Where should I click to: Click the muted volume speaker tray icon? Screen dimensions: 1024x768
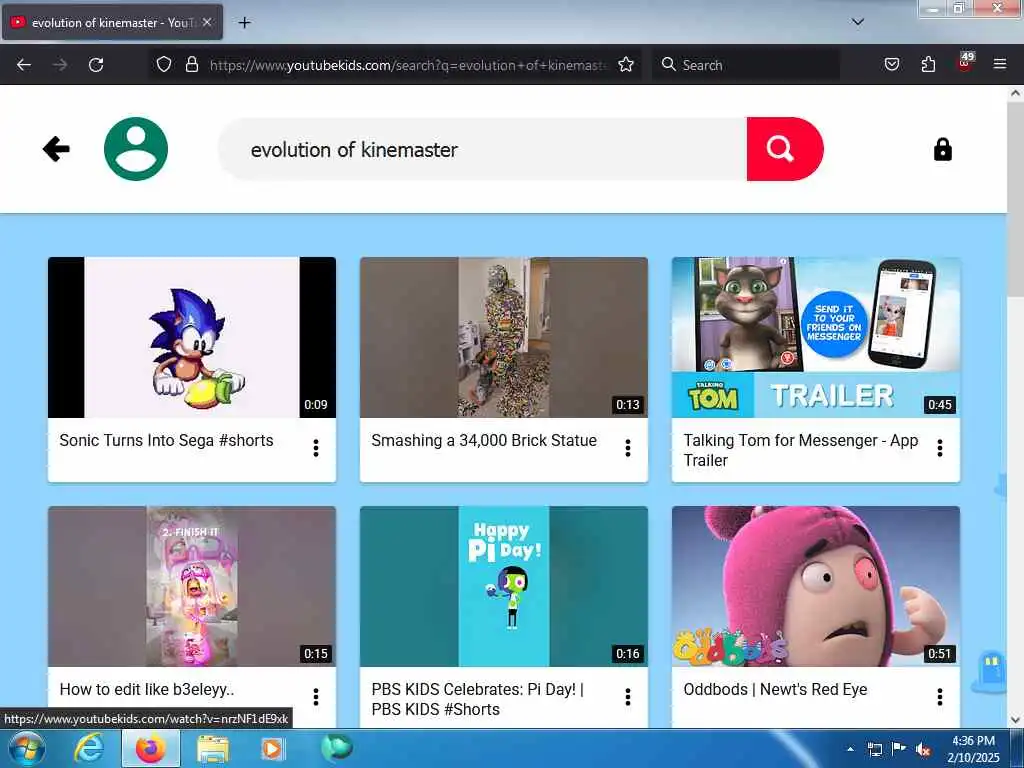(923, 749)
